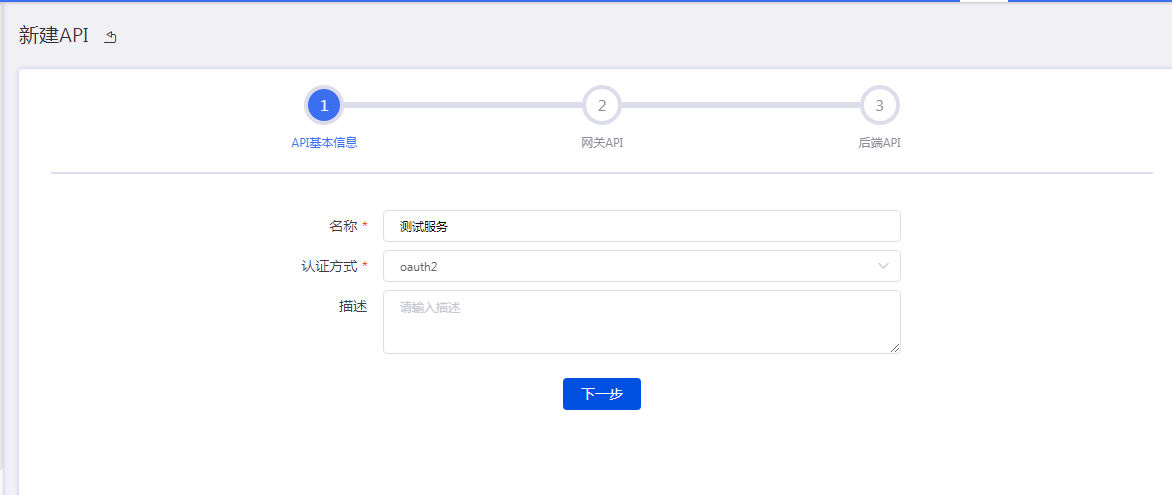Select step 1 circle in the wizard
This screenshot has height=495, width=1172.
tap(324, 105)
